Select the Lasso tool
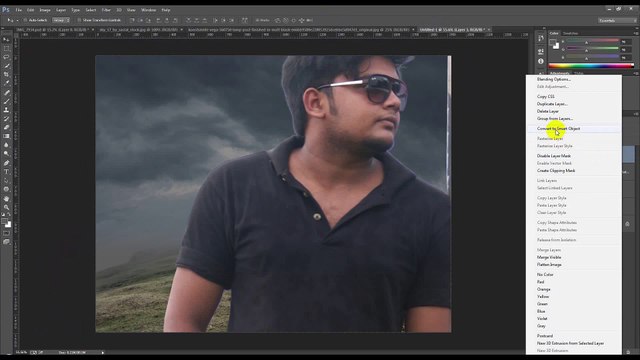Screen dimensions: 640x360 [x=6, y=57]
